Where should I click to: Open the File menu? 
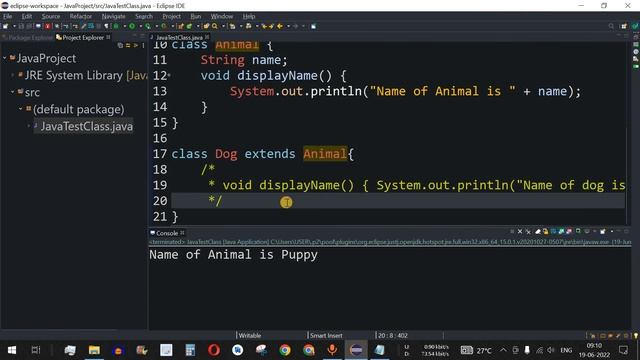[x=7, y=16]
